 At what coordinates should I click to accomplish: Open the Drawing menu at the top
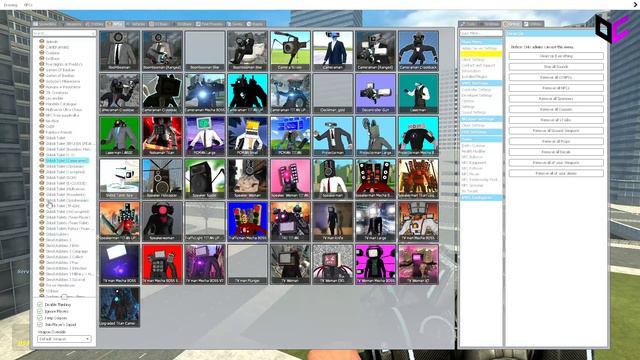click(11, 5)
